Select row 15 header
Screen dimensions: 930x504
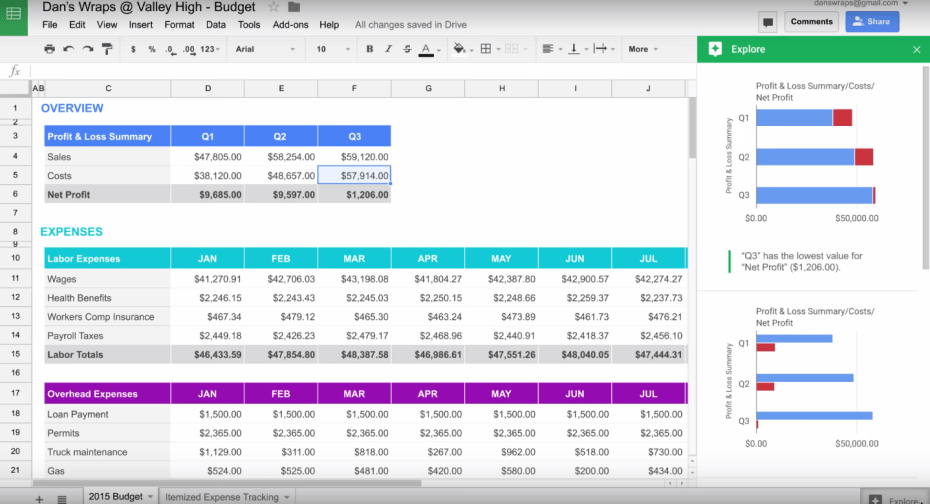15,354
